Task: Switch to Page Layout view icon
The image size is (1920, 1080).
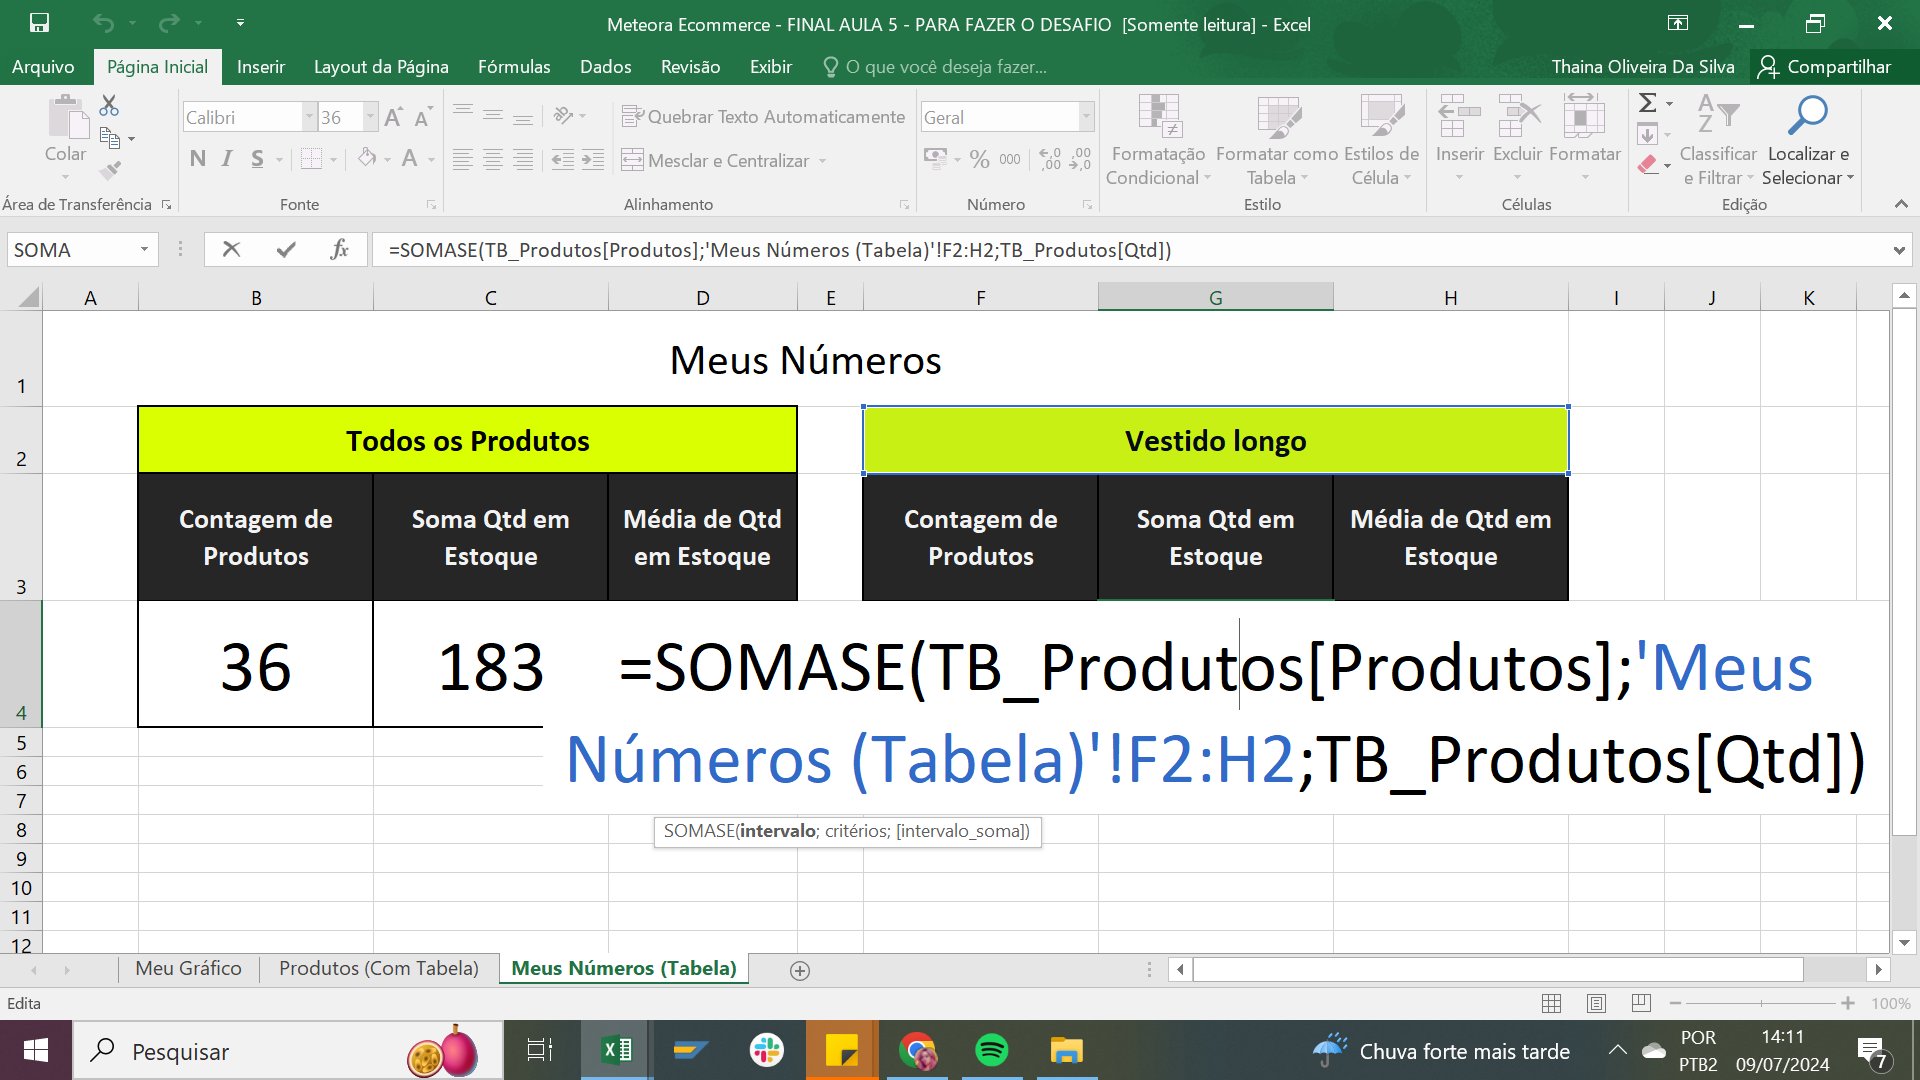Action: click(1596, 1003)
